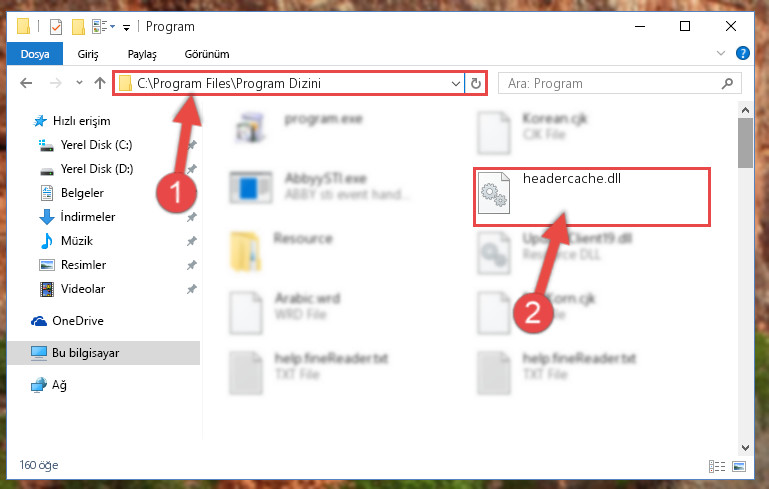Click the Back navigation arrow
Image resolution: width=769 pixels, height=489 pixels.
26,83
